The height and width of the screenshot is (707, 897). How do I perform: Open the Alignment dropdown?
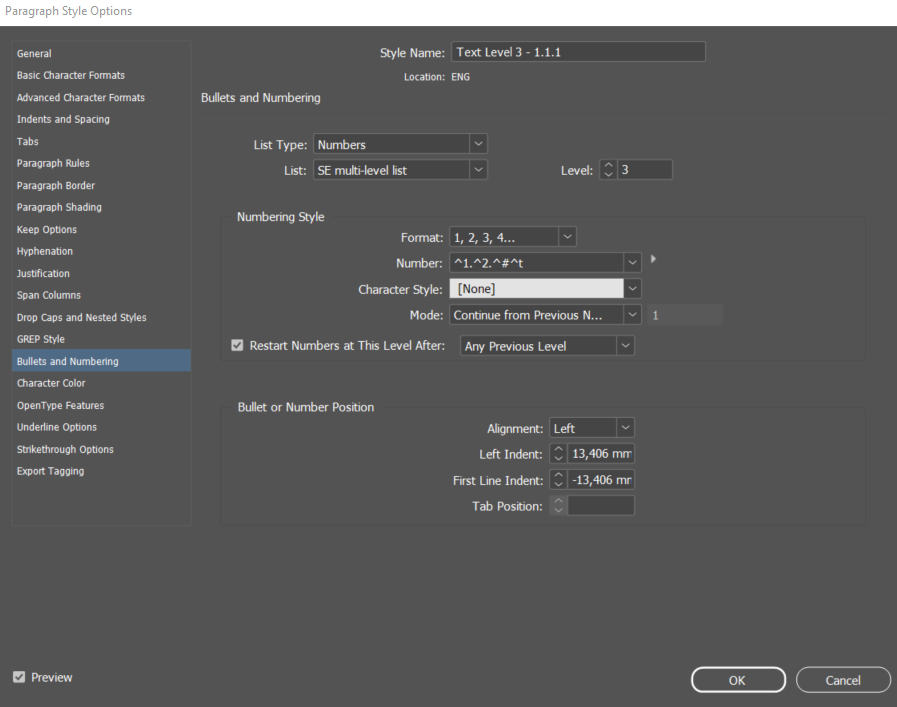(619, 427)
